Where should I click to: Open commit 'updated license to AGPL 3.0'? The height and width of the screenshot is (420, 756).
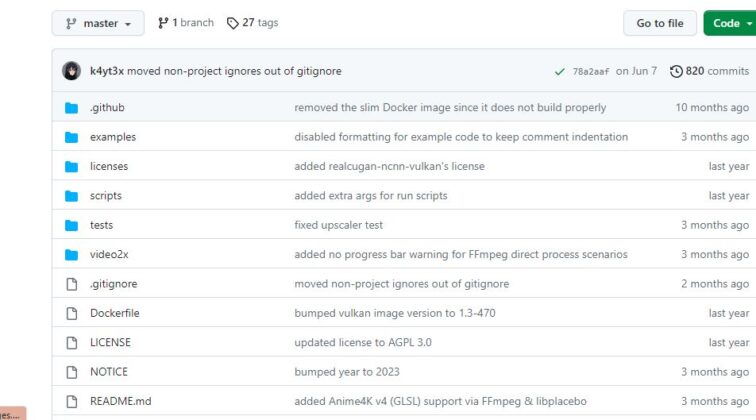pyautogui.click(x=363, y=342)
